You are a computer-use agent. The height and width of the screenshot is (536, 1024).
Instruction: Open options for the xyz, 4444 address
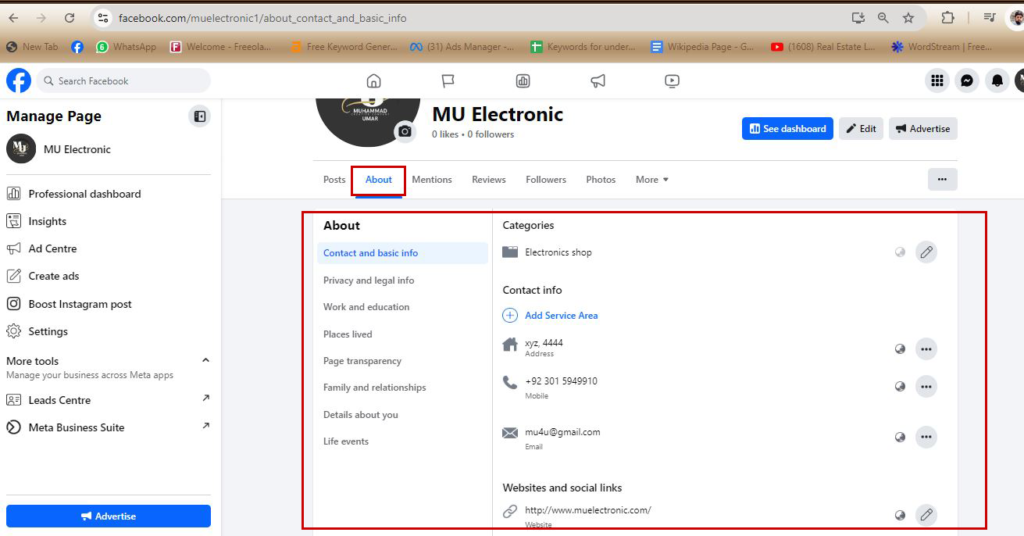[926, 349]
